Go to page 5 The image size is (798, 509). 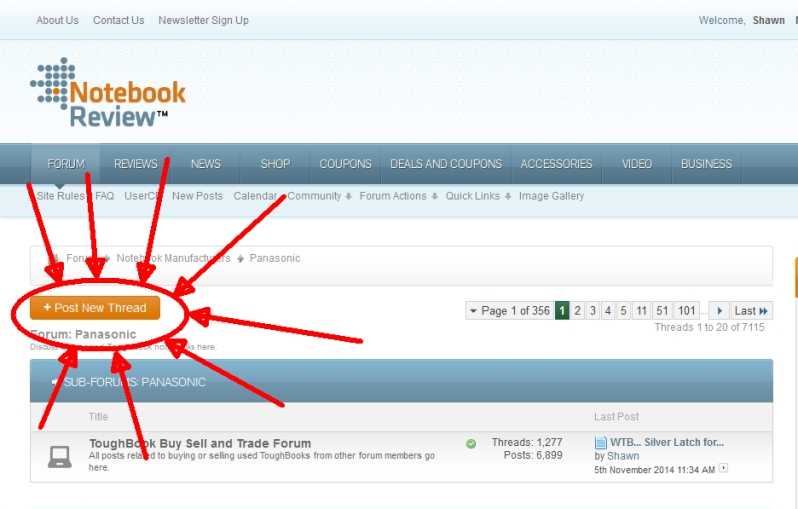623,310
